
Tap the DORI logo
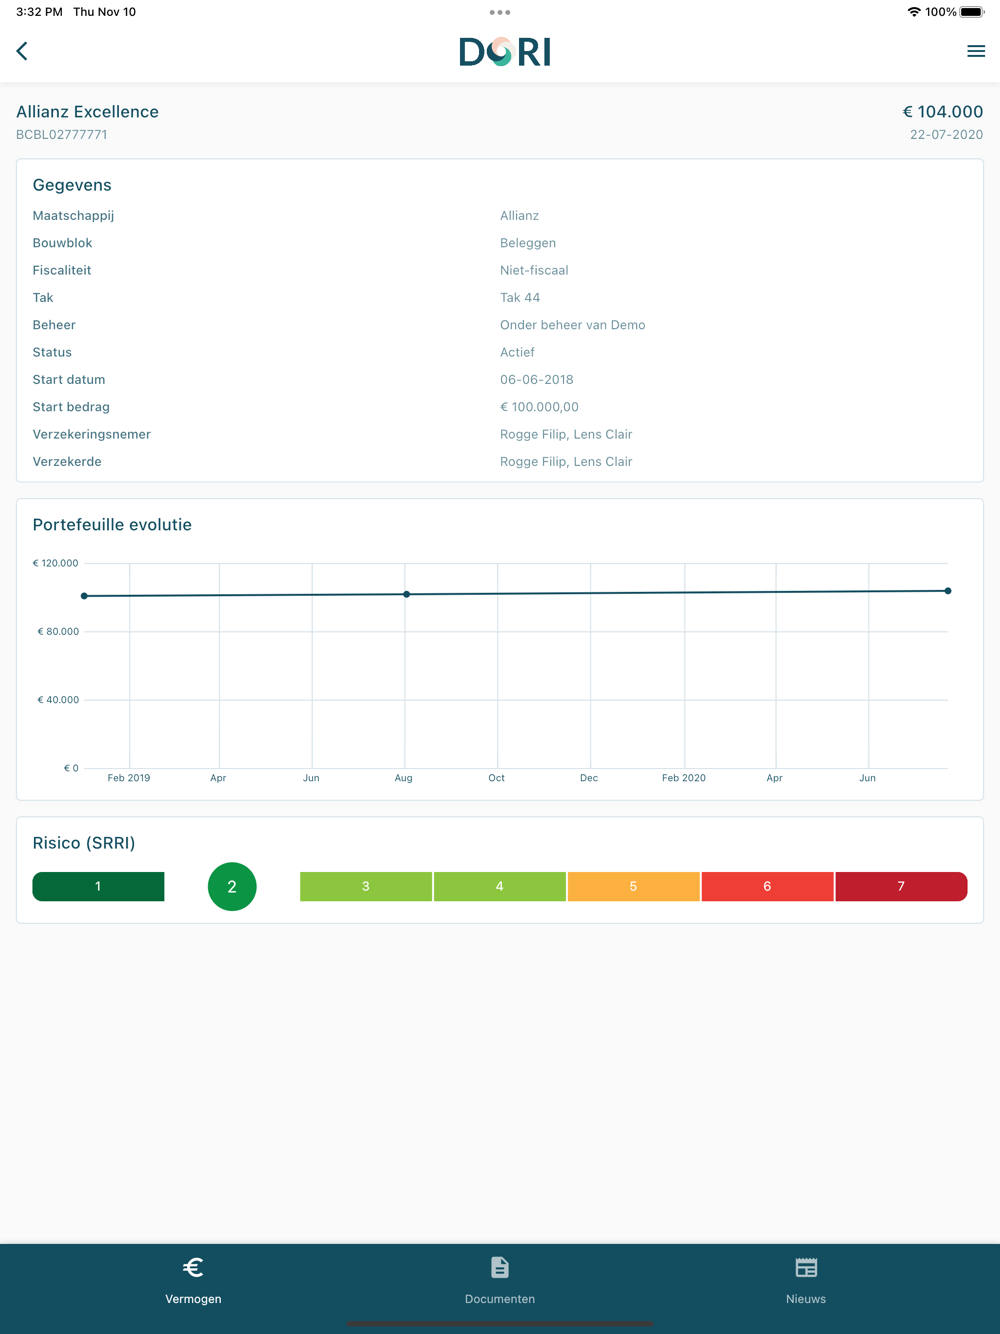click(505, 52)
